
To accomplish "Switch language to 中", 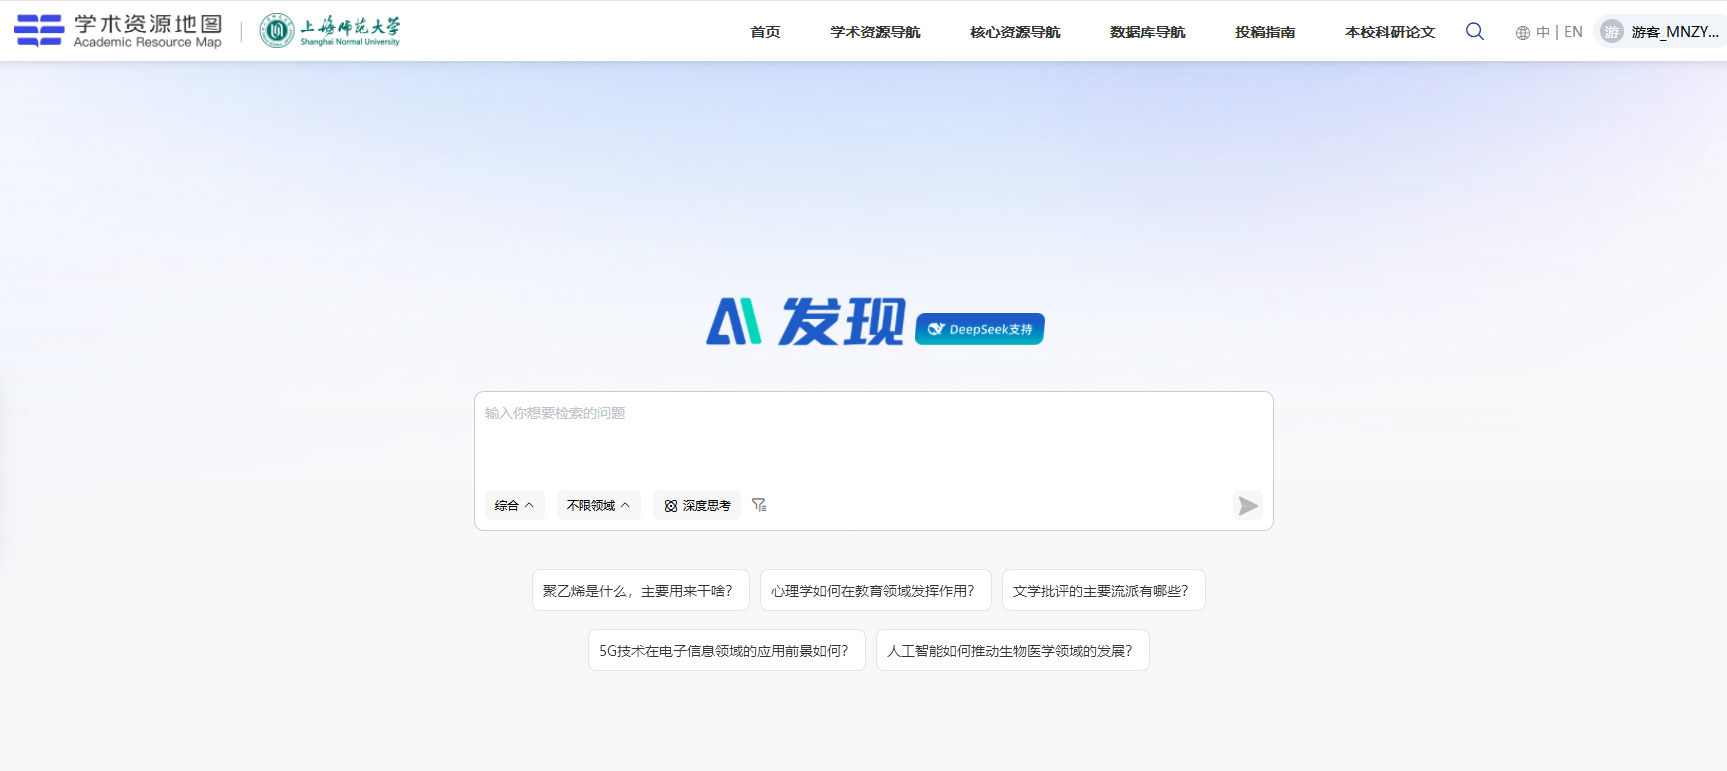I will pos(1542,32).
